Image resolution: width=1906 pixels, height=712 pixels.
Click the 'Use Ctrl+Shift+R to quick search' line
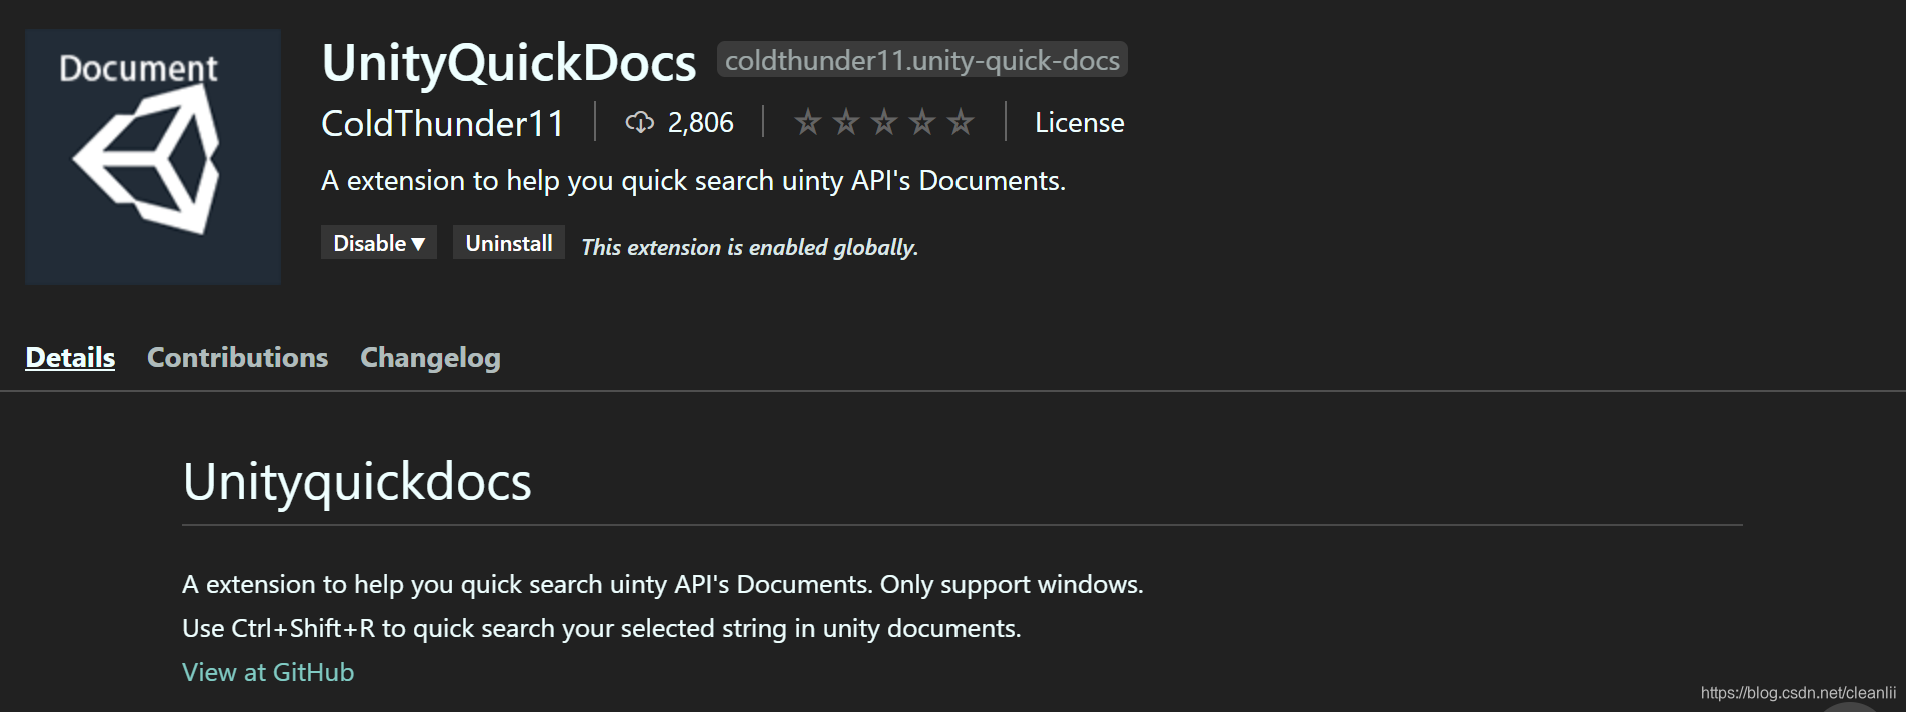coord(602,628)
